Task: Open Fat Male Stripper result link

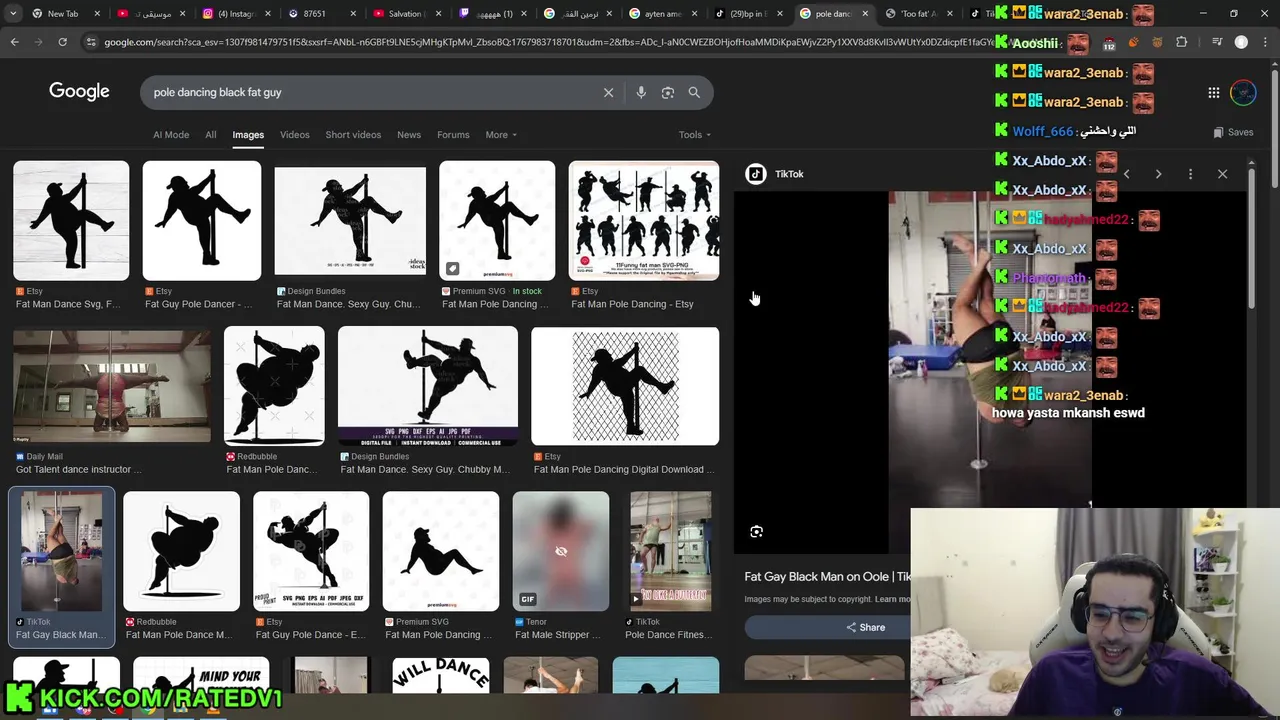Action: click(x=557, y=634)
